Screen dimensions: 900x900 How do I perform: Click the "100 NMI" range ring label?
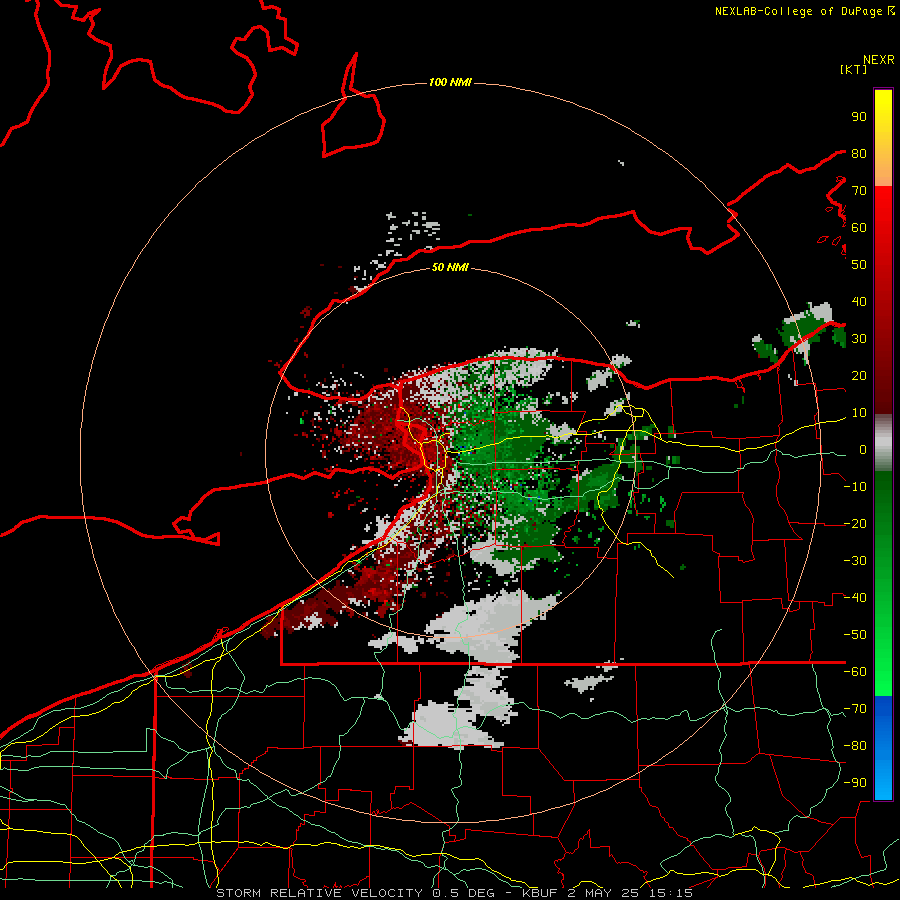coord(450,83)
